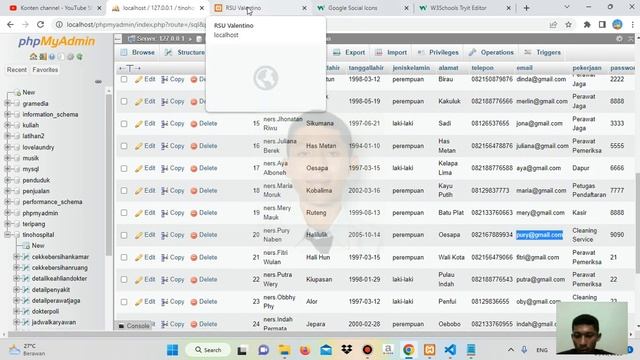
Task: Tick checkbox for row 21 Fitri Wulan
Action: tap(124, 258)
